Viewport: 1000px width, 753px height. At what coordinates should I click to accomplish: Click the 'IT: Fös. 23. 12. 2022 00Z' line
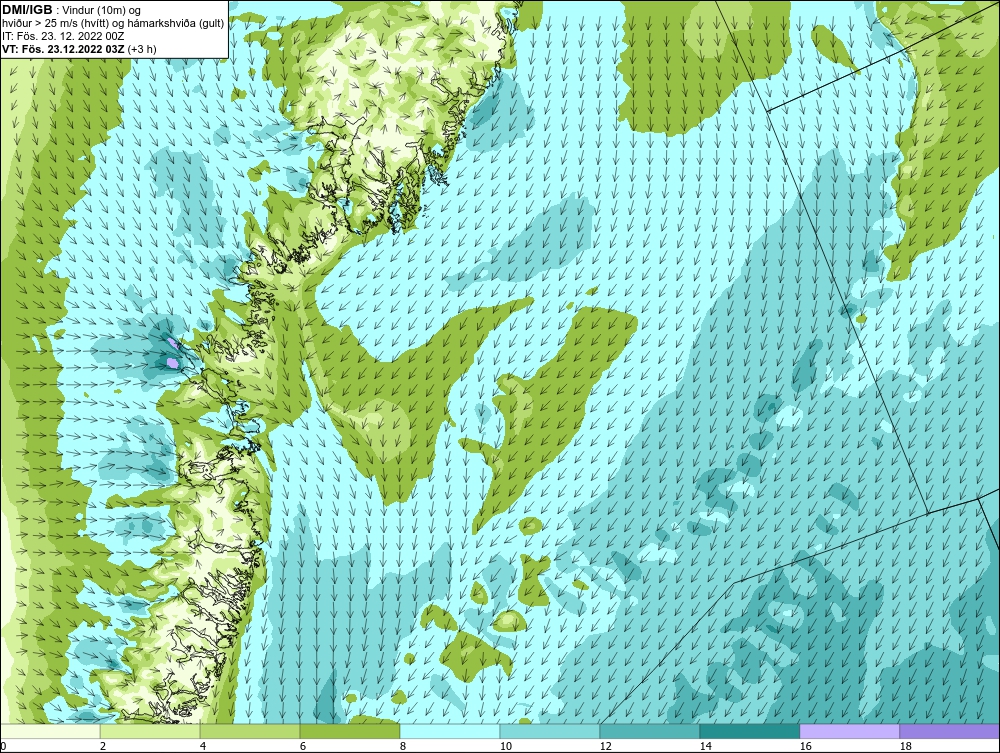[x=63, y=36]
